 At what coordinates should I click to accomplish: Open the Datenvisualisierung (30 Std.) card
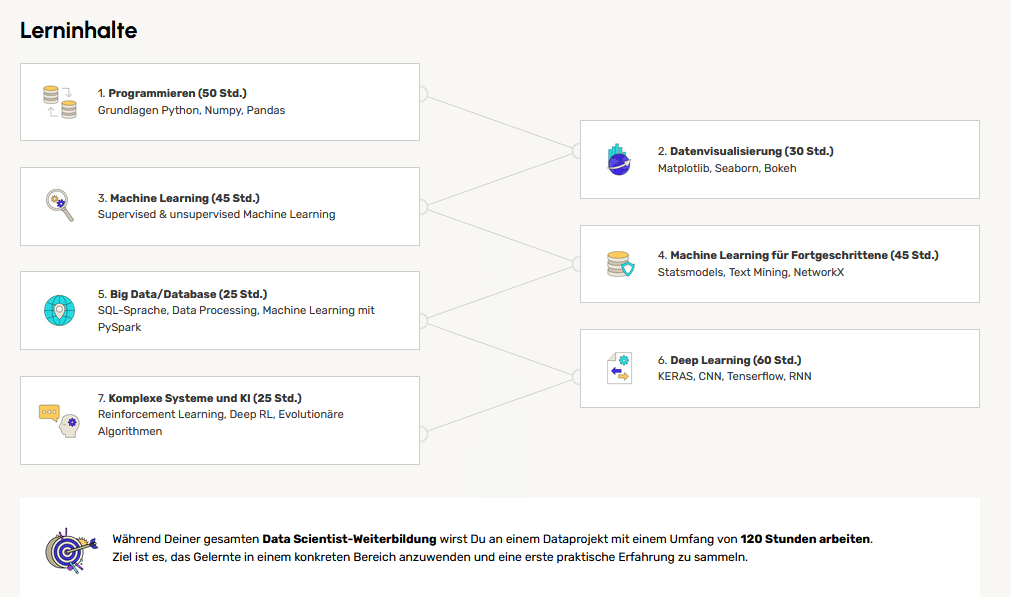click(780, 159)
